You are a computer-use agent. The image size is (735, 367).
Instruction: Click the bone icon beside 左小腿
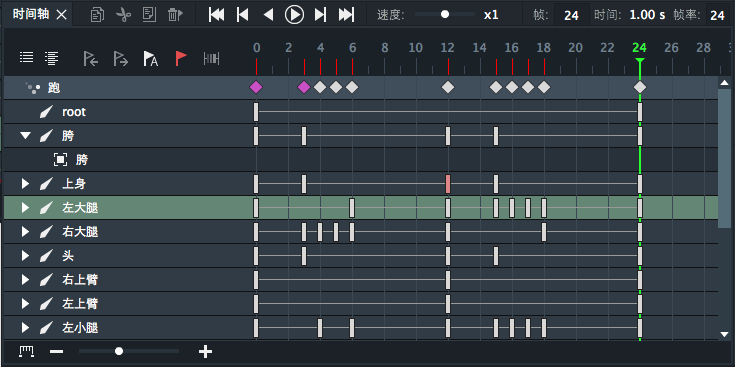pos(45,328)
